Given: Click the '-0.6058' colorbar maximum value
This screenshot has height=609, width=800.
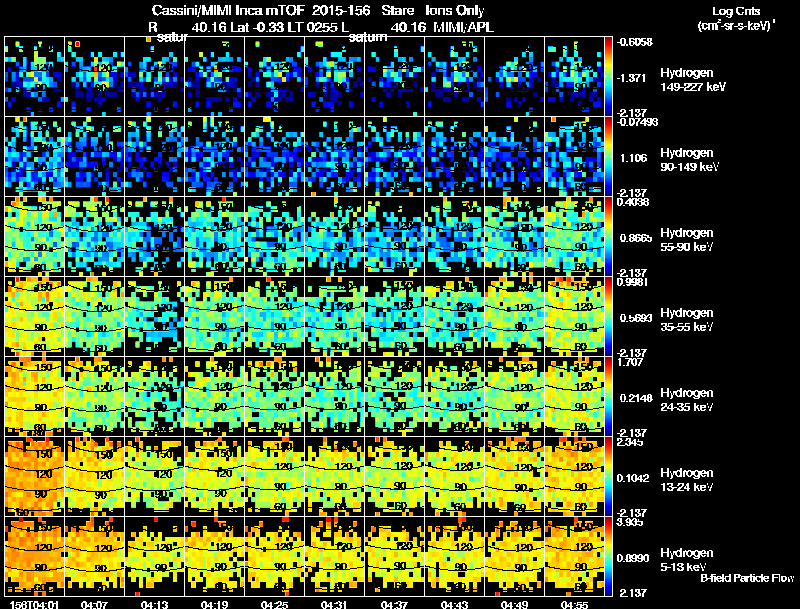Looking at the screenshot, I should click(x=634, y=42).
